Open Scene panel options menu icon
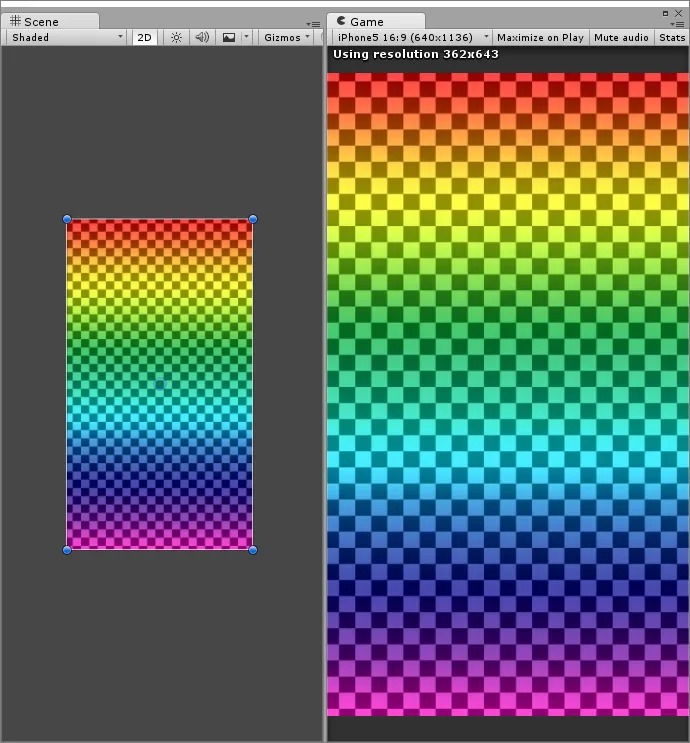 (x=314, y=23)
